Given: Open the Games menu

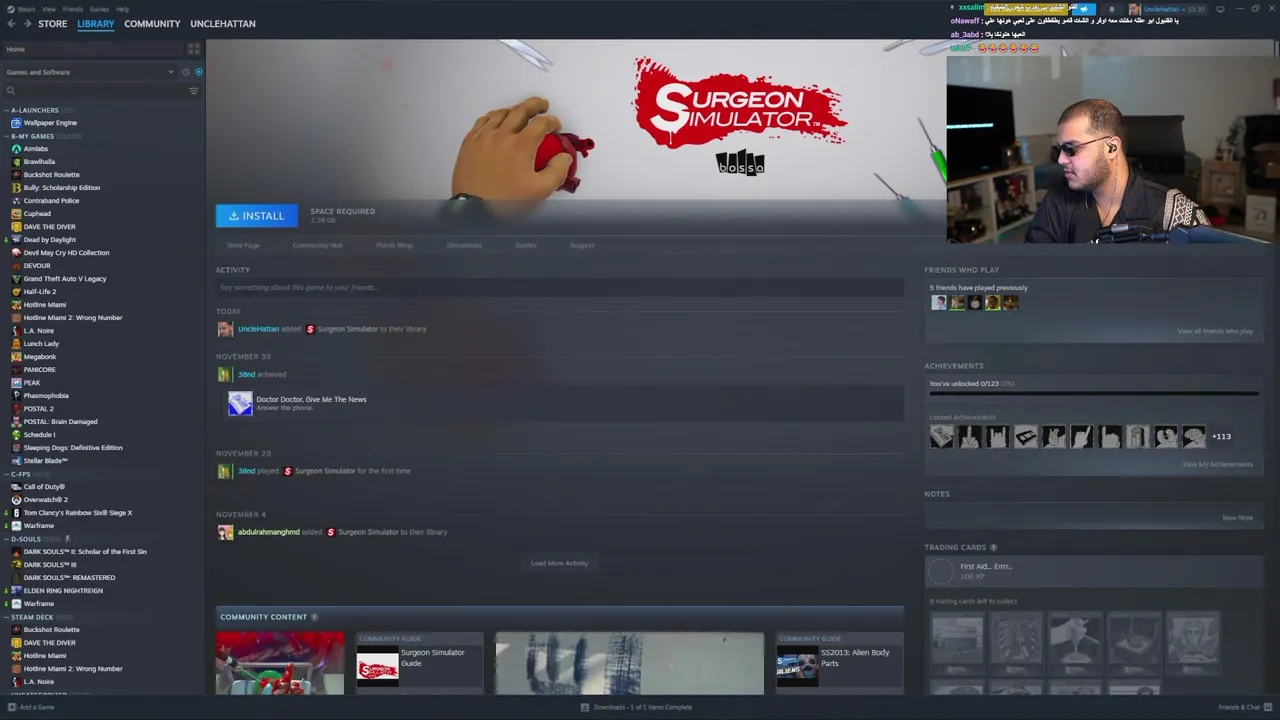Looking at the screenshot, I should tap(99, 9).
